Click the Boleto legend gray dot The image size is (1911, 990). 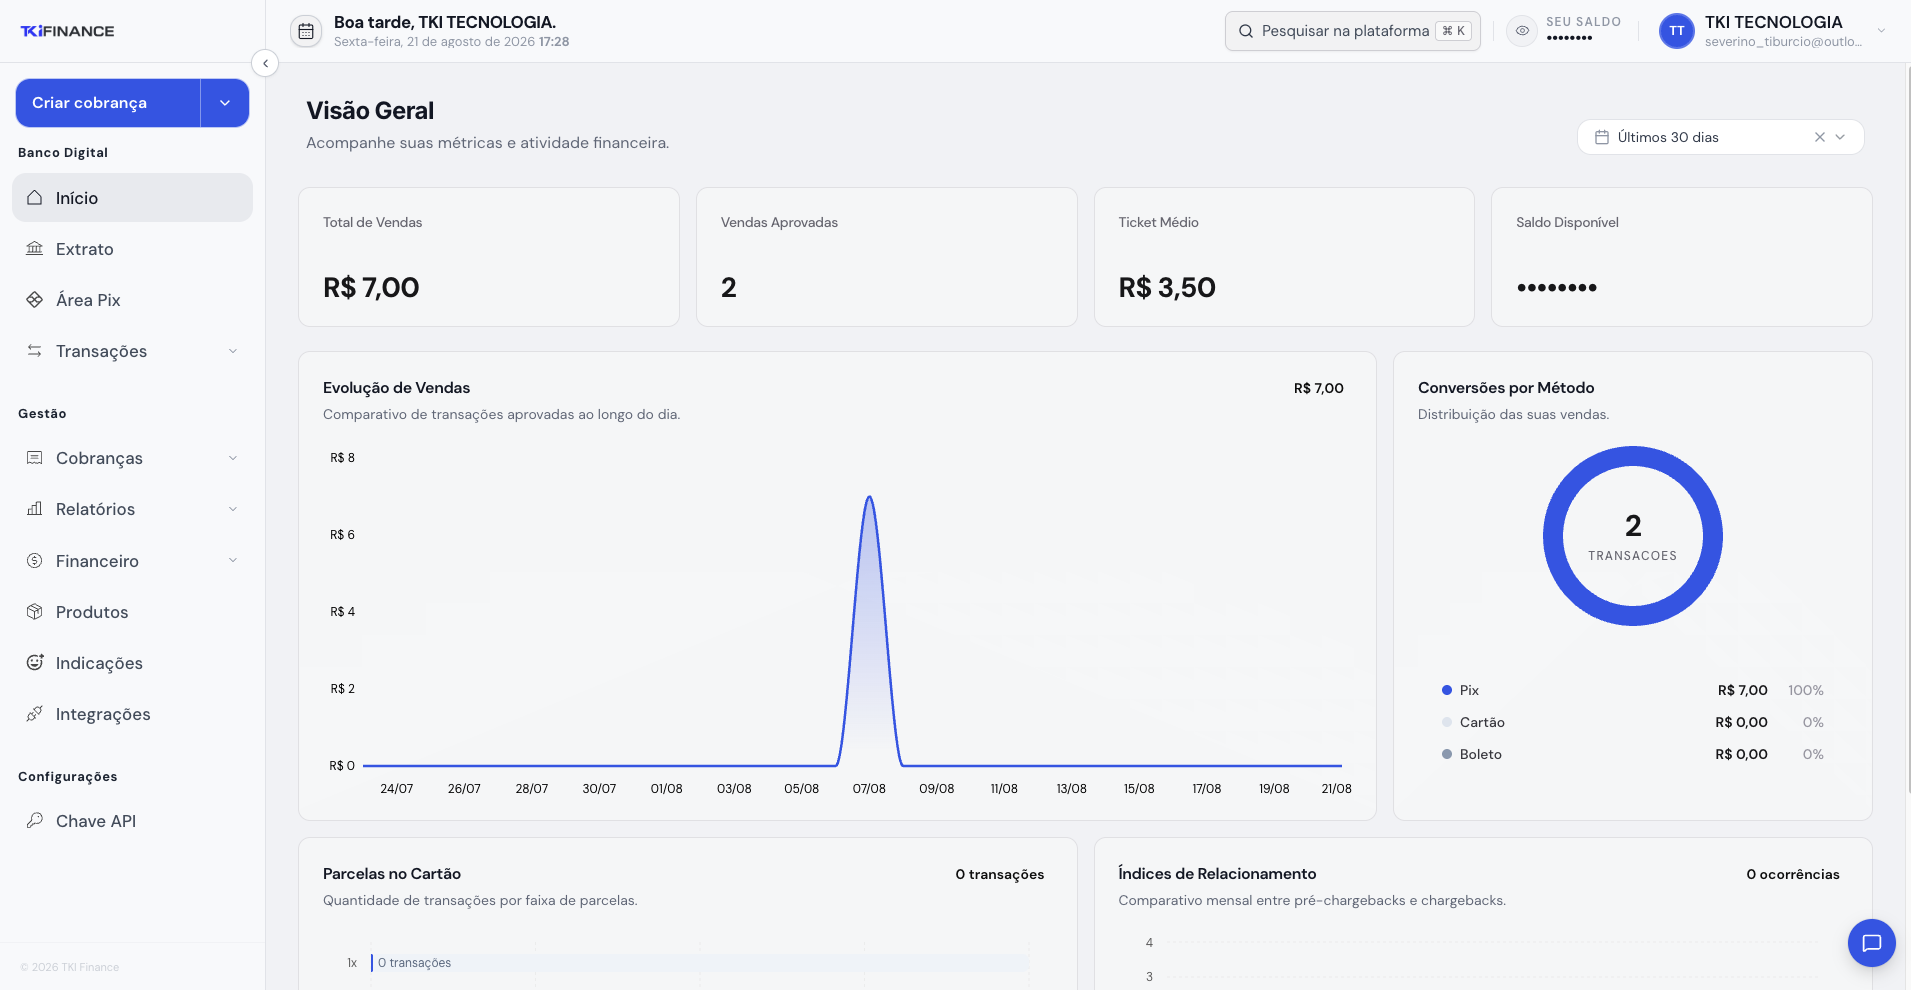click(1447, 754)
